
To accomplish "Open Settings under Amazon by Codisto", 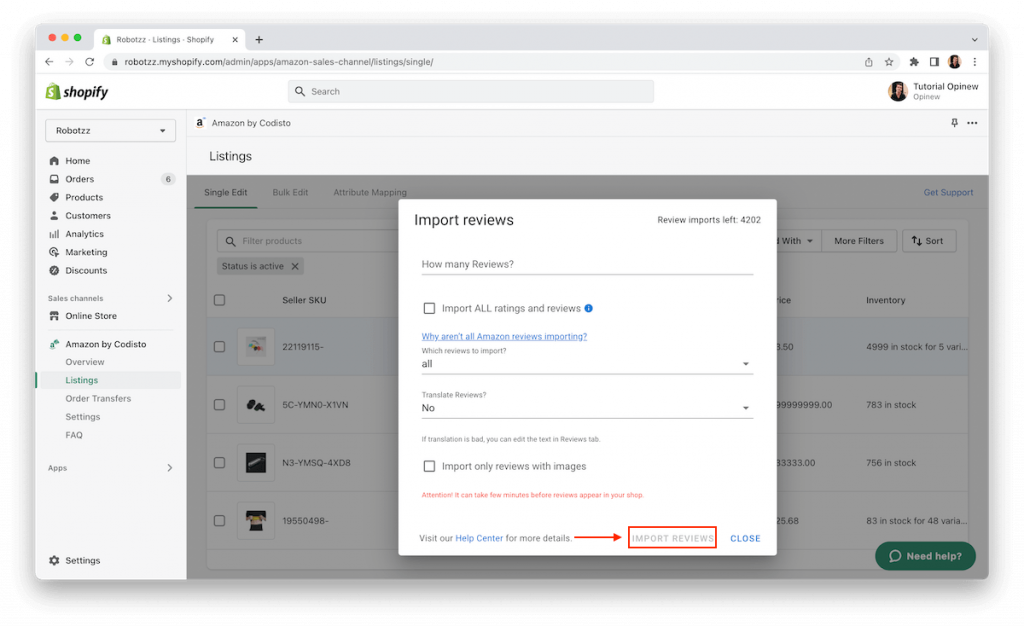I will click(83, 417).
